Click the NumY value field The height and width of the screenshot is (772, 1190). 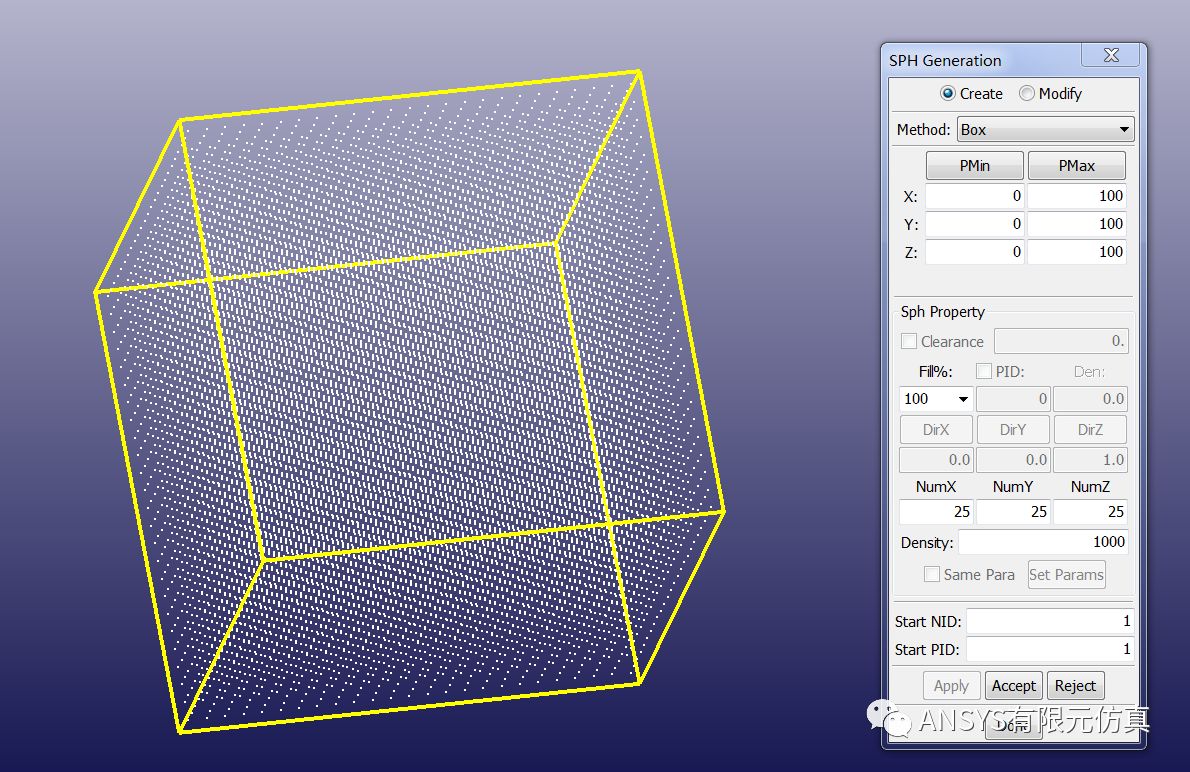point(1013,512)
